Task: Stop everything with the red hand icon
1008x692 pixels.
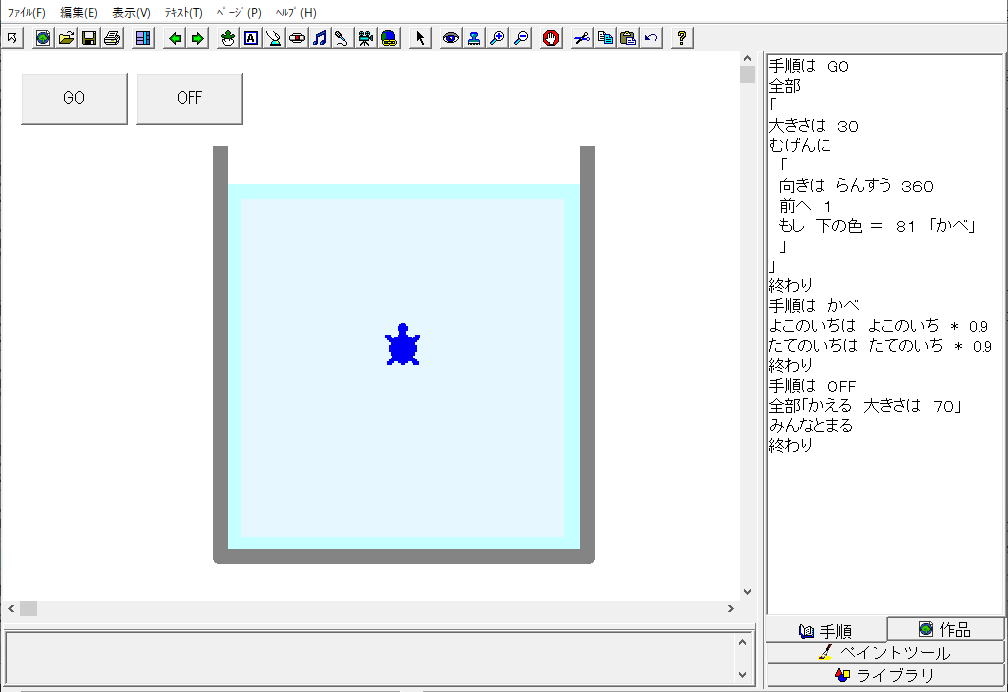Action: coord(551,38)
